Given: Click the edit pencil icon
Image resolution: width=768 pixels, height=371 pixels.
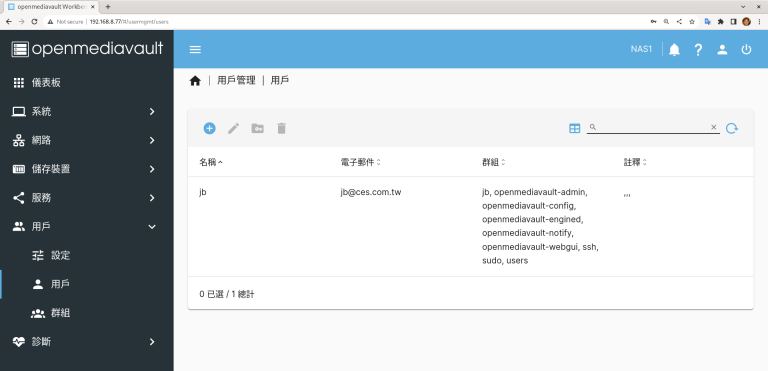Looking at the screenshot, I should (234, 128).
